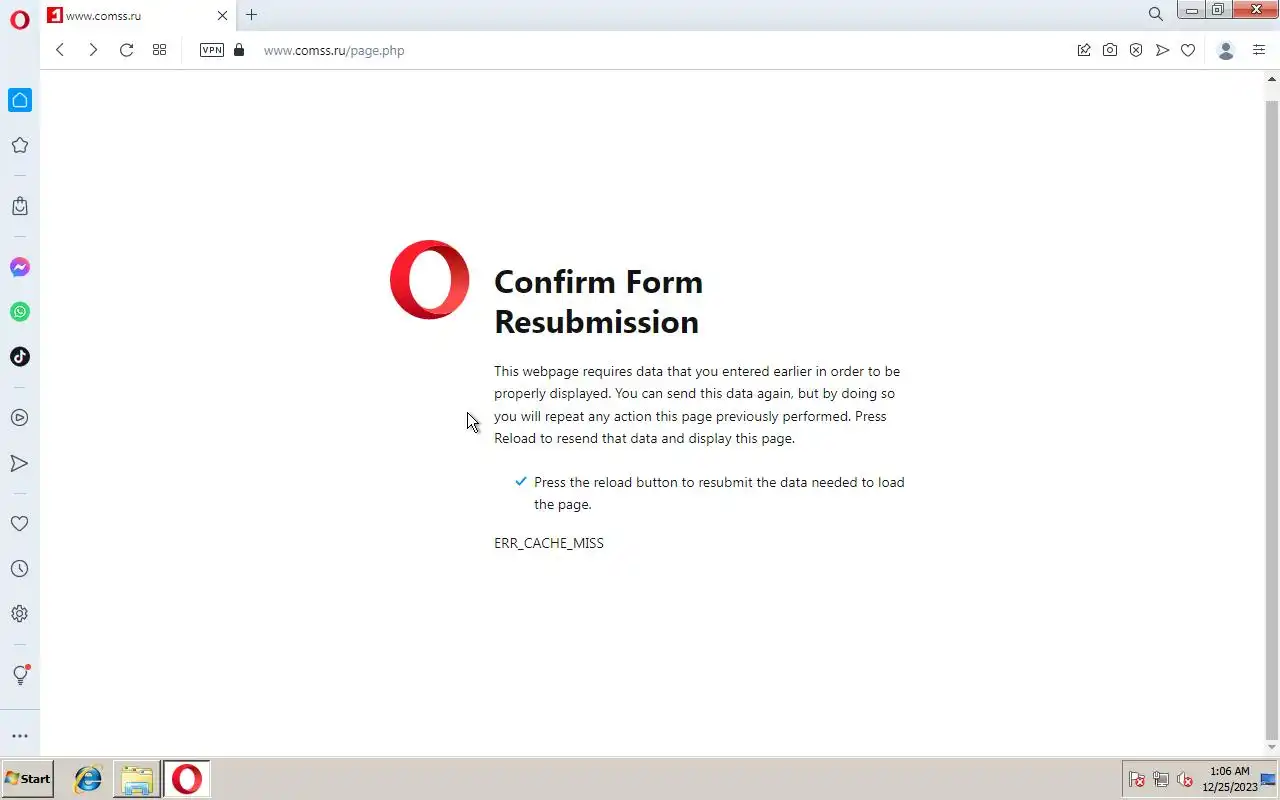
Task: Click the scrollbar down arrow
Action: coord(1272,748)
